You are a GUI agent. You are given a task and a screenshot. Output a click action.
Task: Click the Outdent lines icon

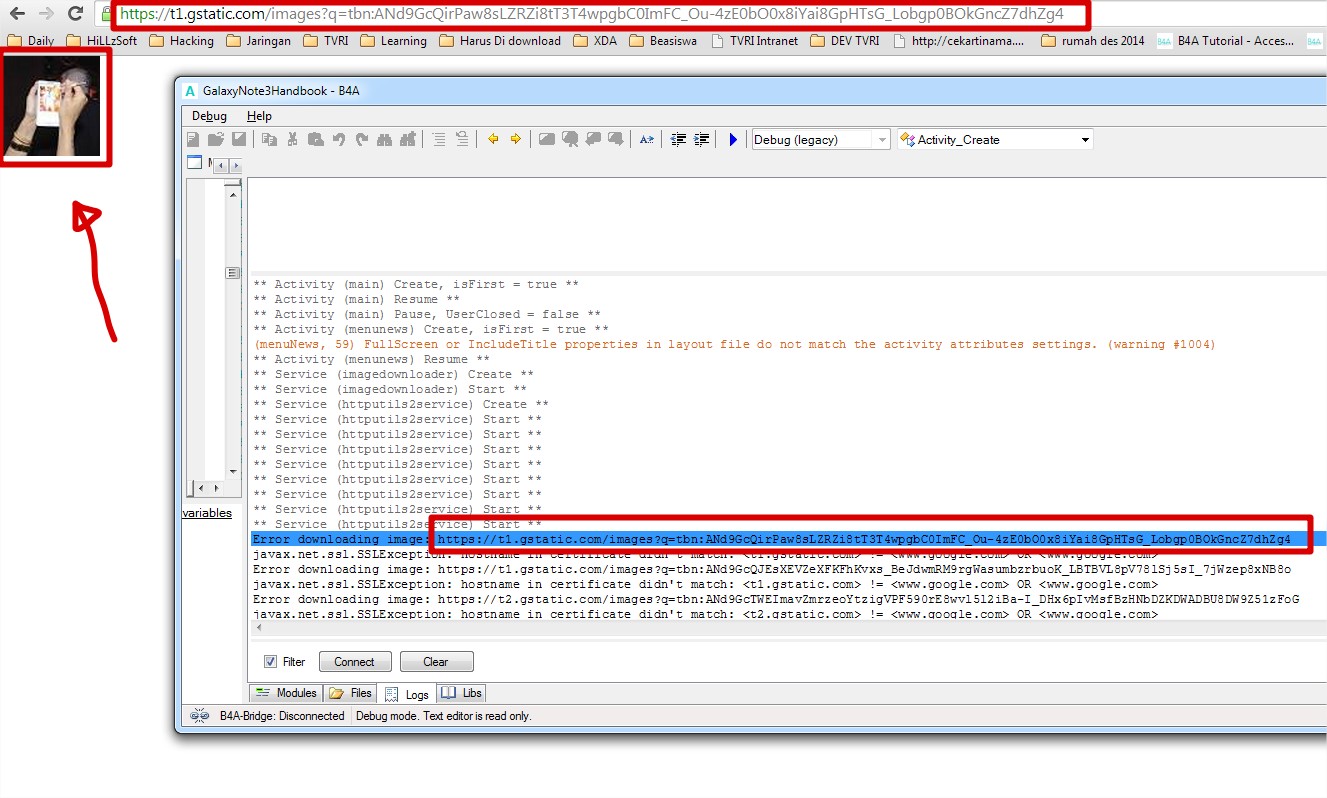pos(462,140)
